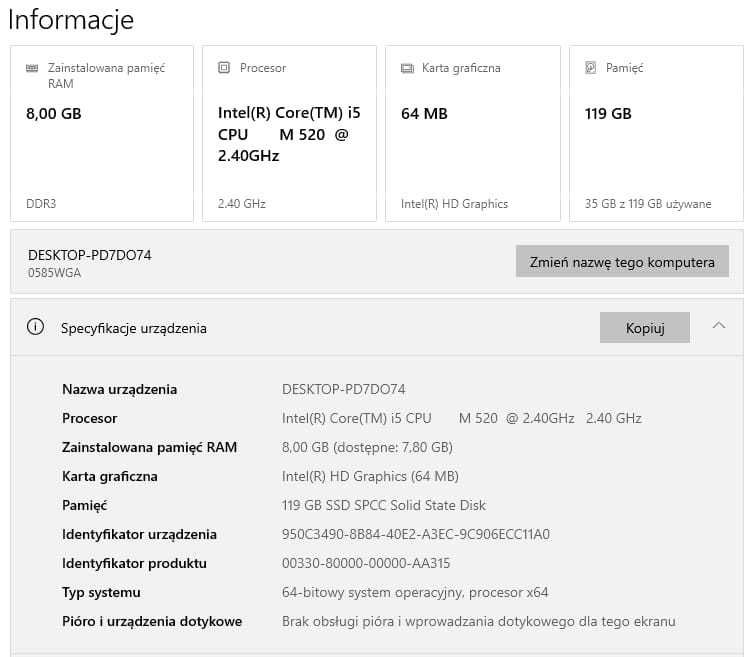Select 'Intel(R) HD Graphics (64 MB)' value
Viewport: 749px width, 657px height.
(x=370, y=476)
